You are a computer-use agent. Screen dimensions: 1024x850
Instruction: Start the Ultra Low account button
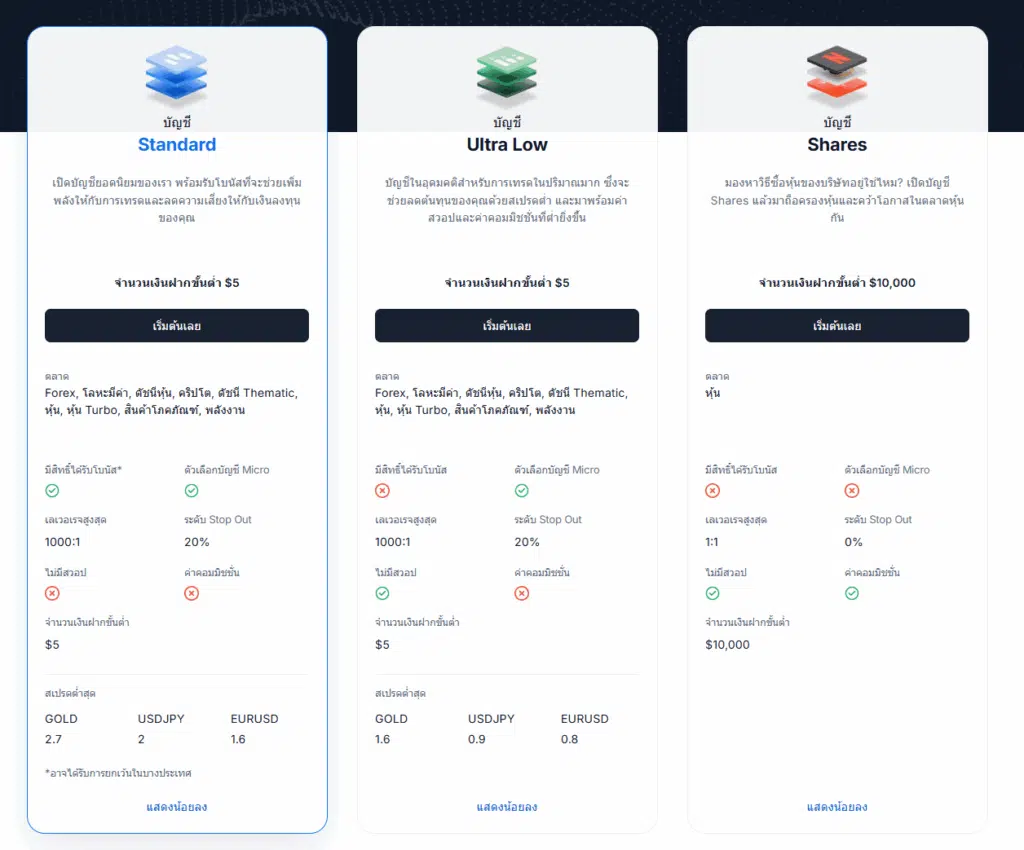pyautogui.click(x=507, y=325)
